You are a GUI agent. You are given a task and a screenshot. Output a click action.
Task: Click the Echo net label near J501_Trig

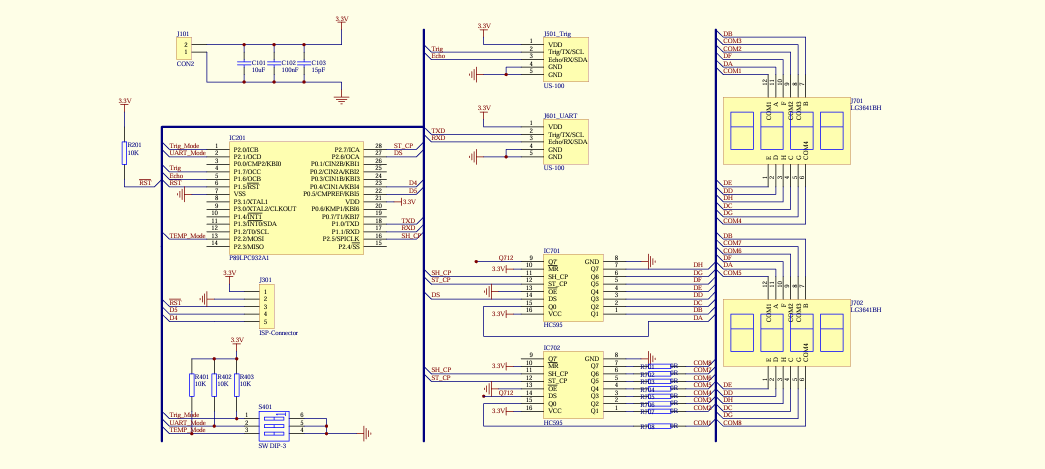point(438,56)
